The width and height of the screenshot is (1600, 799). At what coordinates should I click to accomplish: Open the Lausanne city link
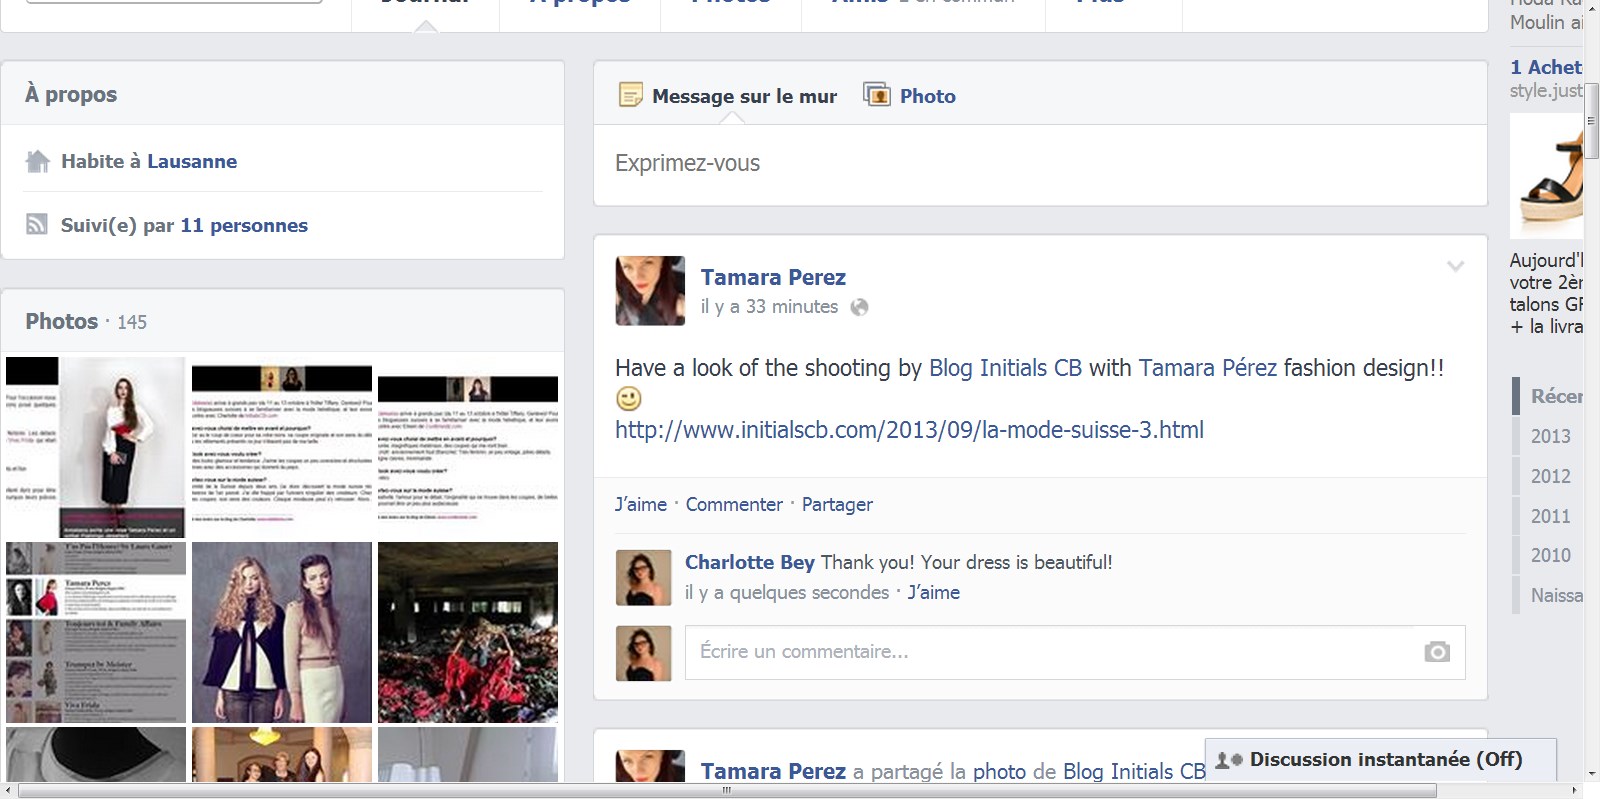pos(192,161)
